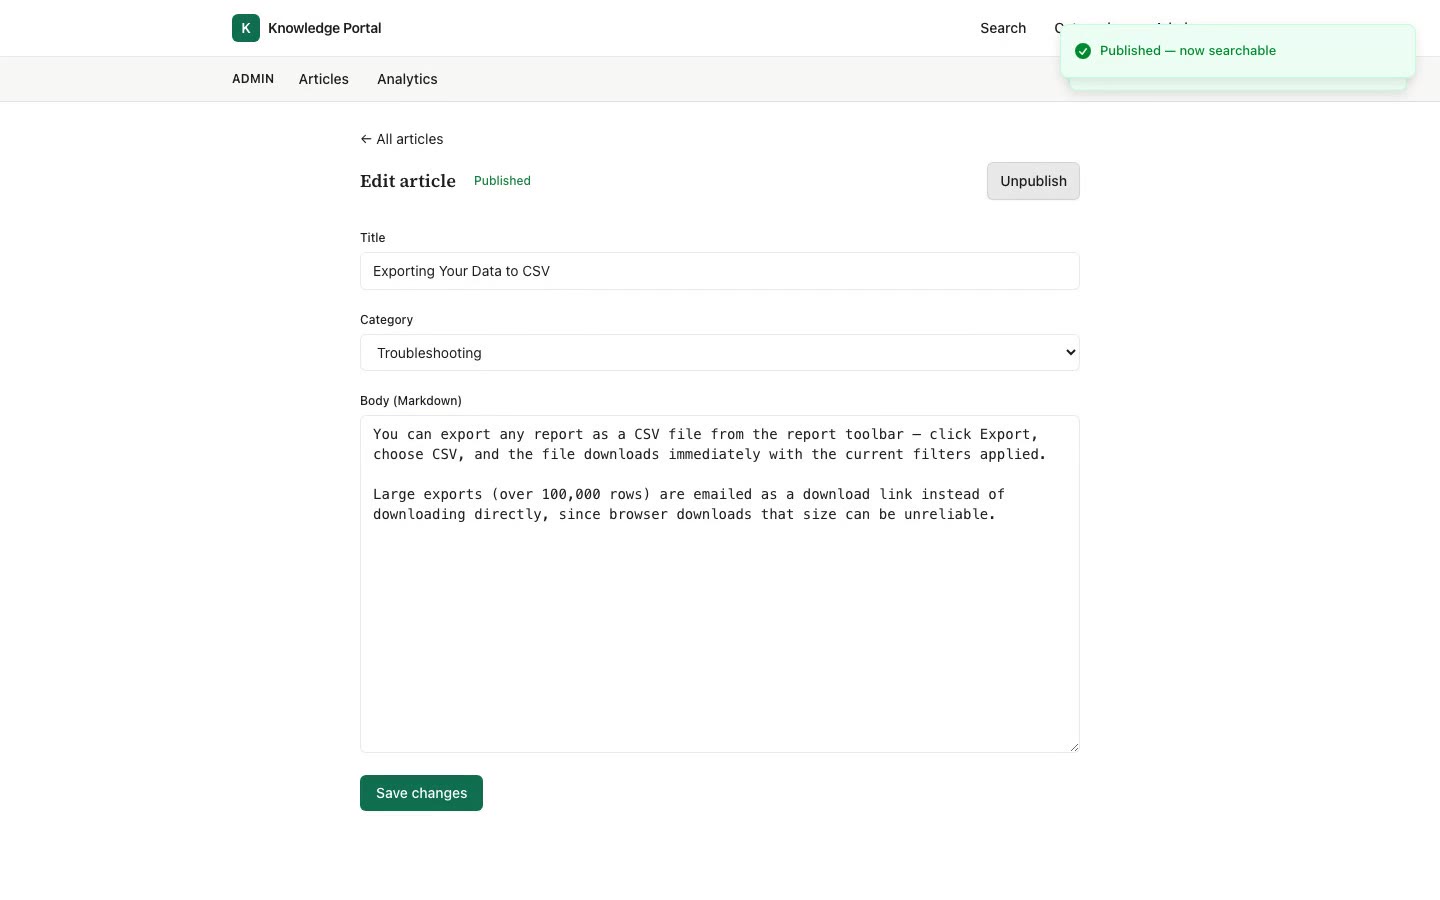
Task: Open the Search page in the top navigation
Action: 1003,28
